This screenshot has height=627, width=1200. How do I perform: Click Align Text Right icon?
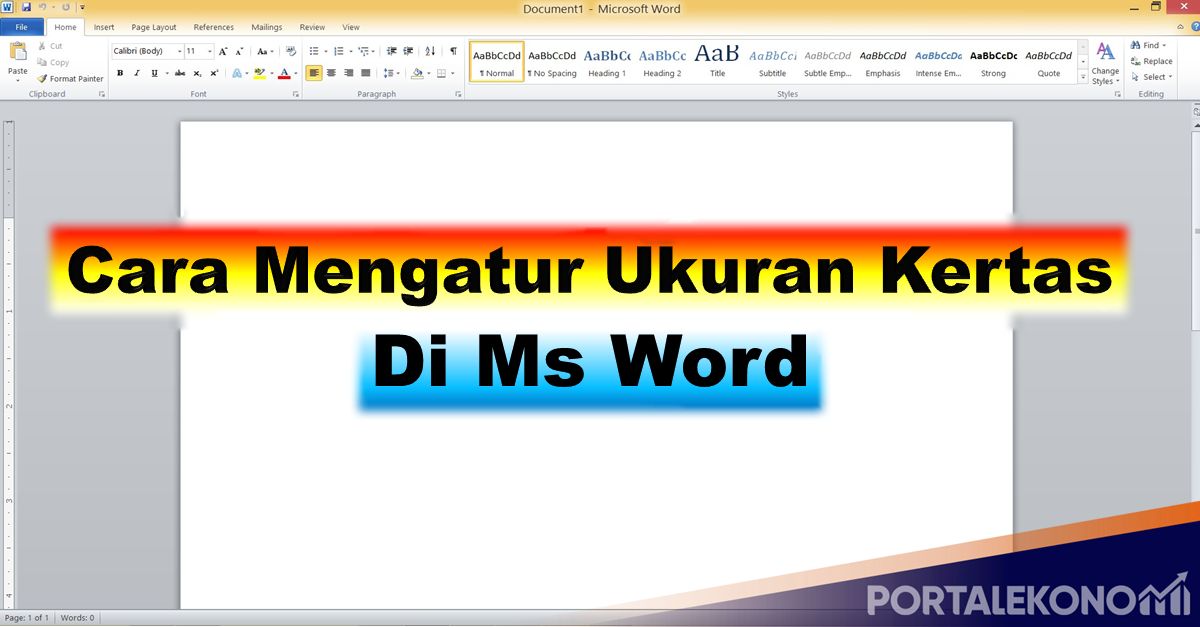coord(348,73)
